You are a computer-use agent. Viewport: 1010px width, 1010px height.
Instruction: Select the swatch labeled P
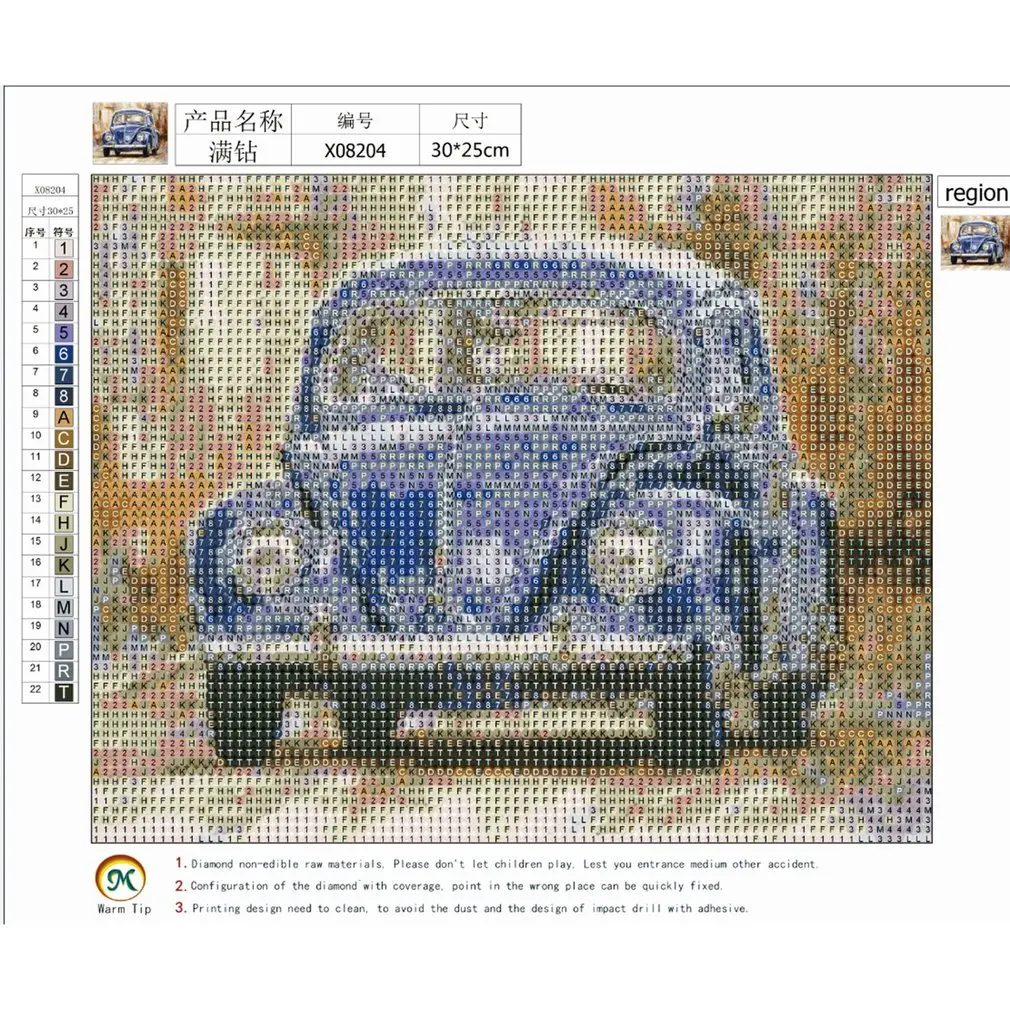coord(63,650)
